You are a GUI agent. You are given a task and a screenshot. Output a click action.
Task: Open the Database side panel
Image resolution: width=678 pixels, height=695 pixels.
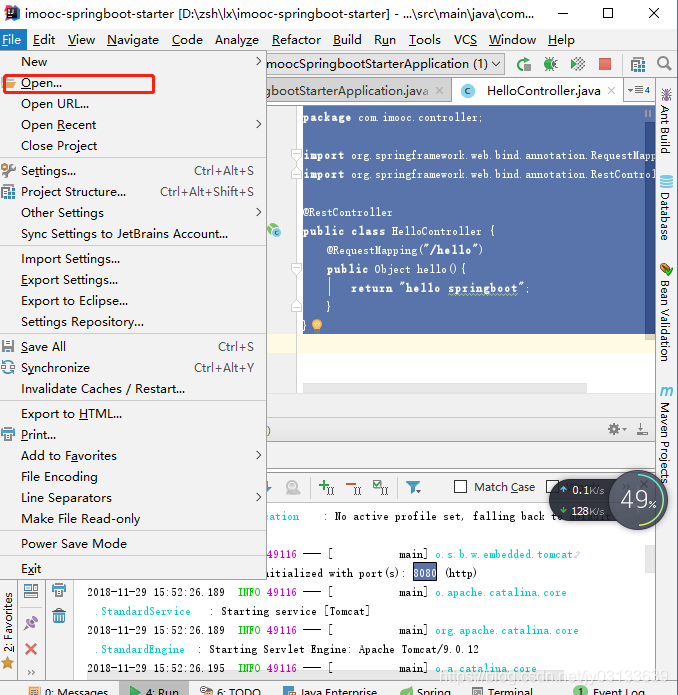pyautogui.click(x=666, y=208)
